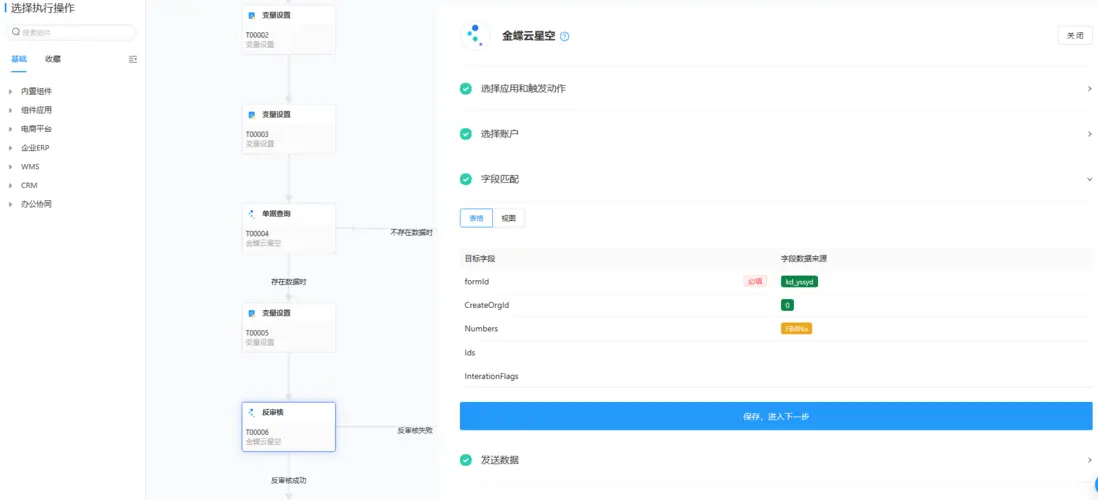Click the formId field name
Image resolution: width=1098 pixels, height=500 pixels.
476,282
